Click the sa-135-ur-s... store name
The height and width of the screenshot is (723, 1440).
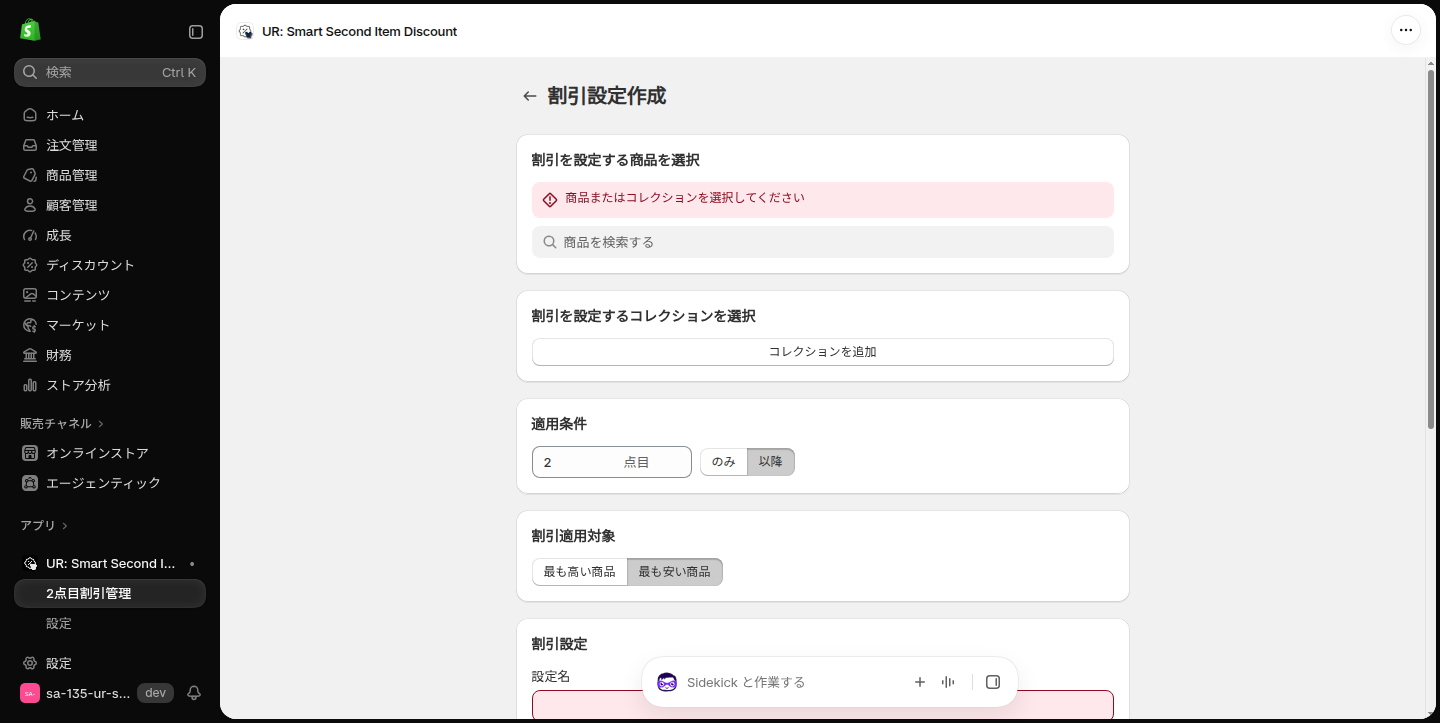pyautogui.click(x=88, y=693)
